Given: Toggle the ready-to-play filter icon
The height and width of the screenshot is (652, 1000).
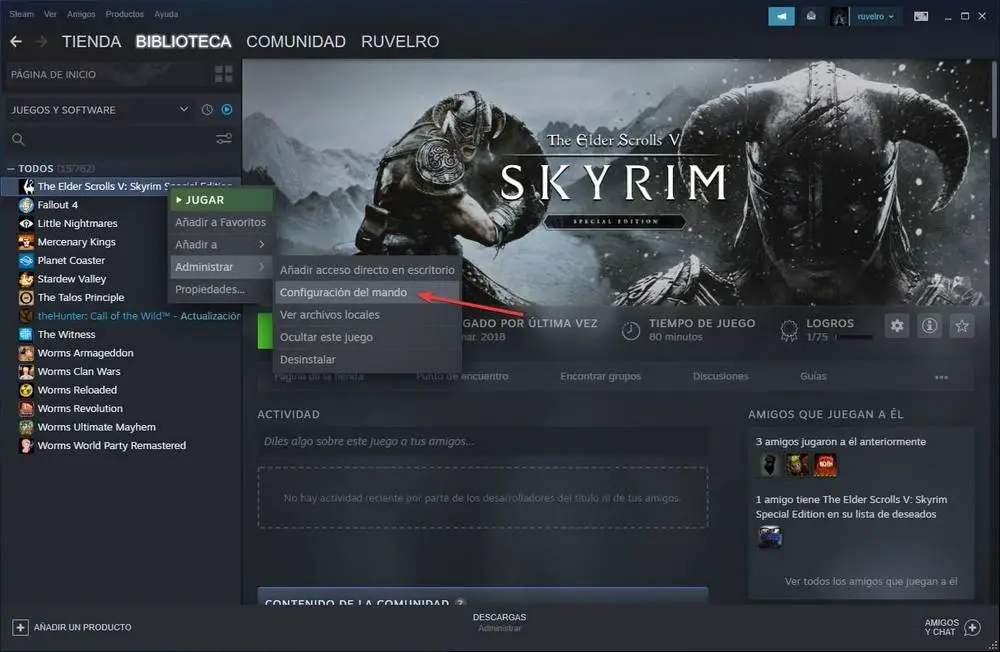Looking at the screenshot, I should pos(227,110).
